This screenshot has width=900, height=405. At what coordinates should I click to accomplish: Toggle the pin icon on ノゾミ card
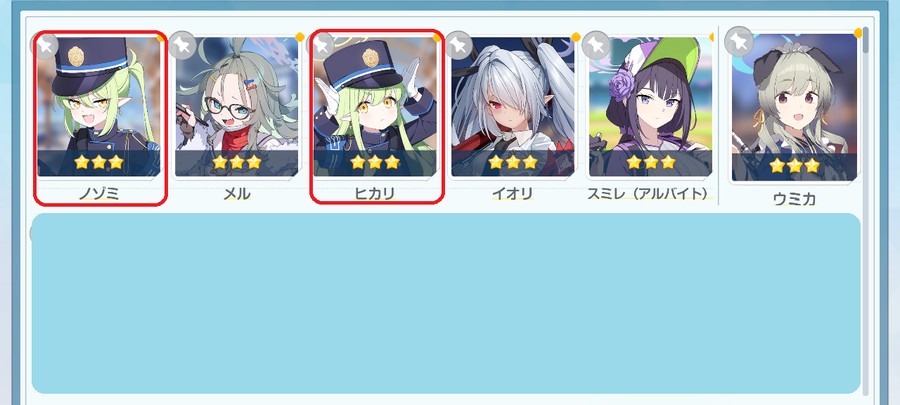(45, 45)
